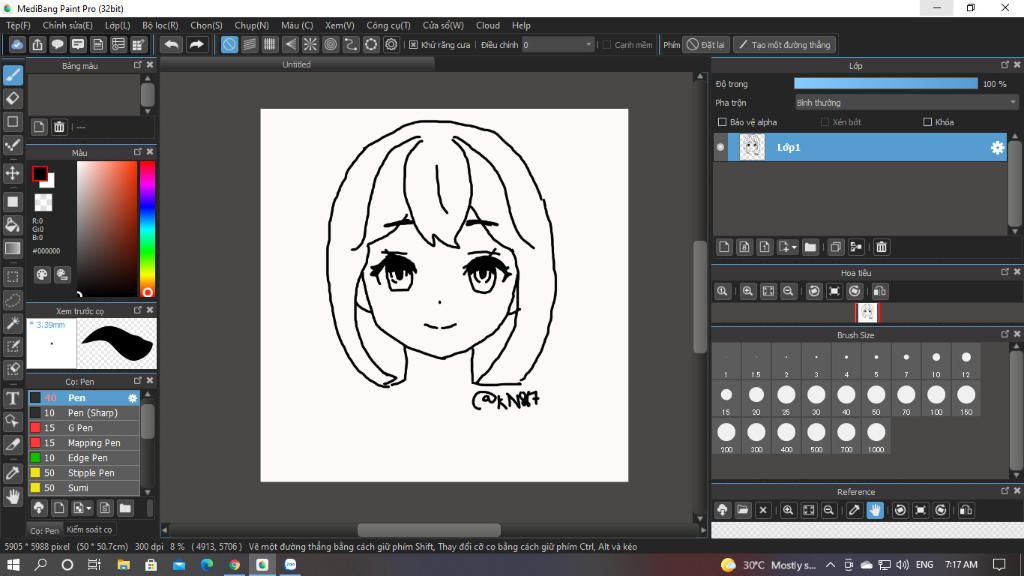Click the Độ trong opacity slider

coord(886,84)
